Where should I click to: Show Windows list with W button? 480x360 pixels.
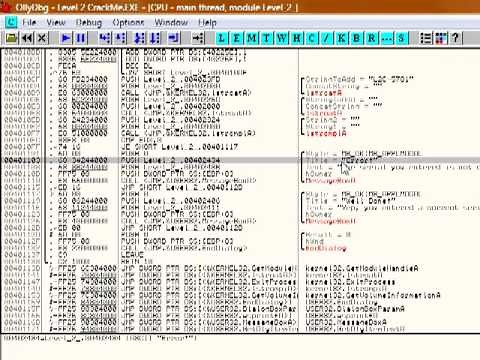pyautogui.click(x=281, y=38)
